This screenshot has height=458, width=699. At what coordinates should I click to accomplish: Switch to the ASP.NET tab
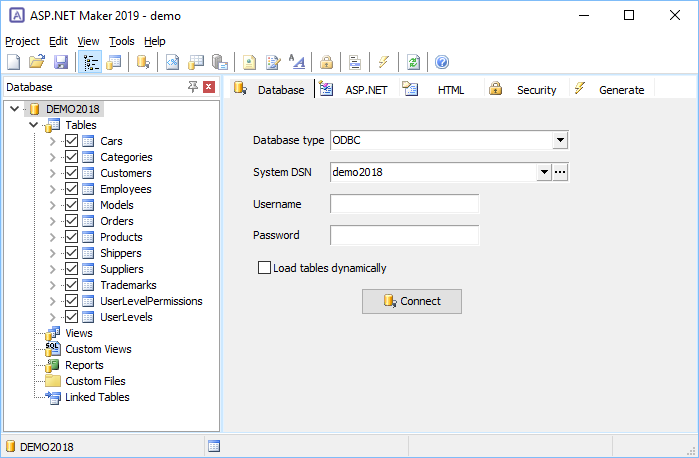(x=355, y=89)
